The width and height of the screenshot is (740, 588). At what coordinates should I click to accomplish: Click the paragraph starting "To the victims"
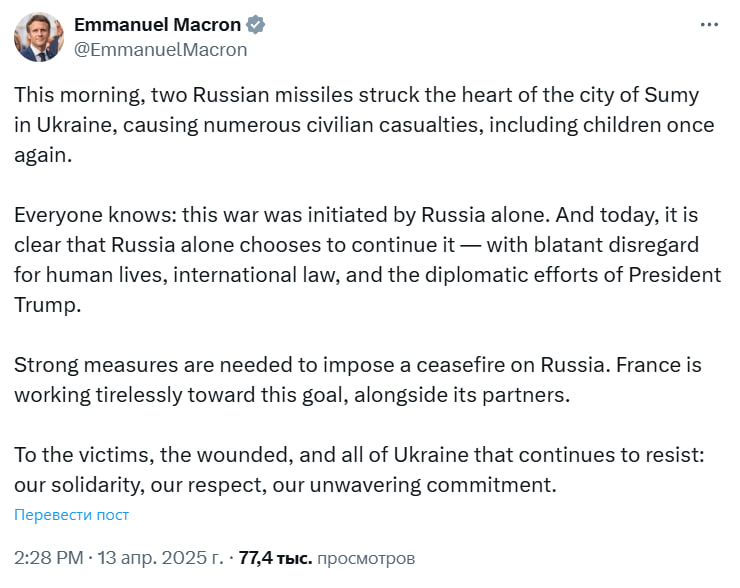pyautogui.click(x=360, y=470)
